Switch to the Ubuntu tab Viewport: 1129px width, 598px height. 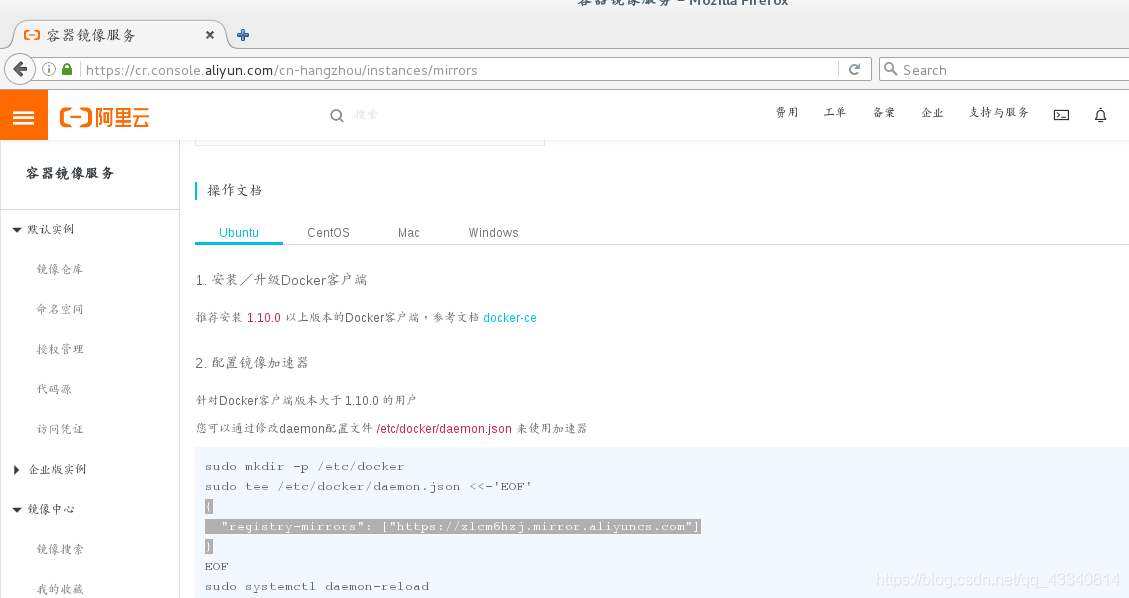[238, 232]
